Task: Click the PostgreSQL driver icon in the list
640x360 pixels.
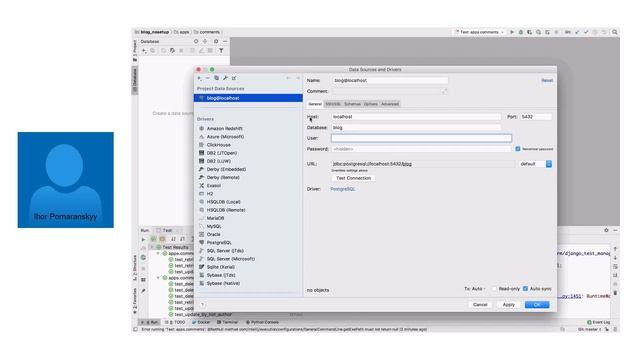Action: pos(202,242)
